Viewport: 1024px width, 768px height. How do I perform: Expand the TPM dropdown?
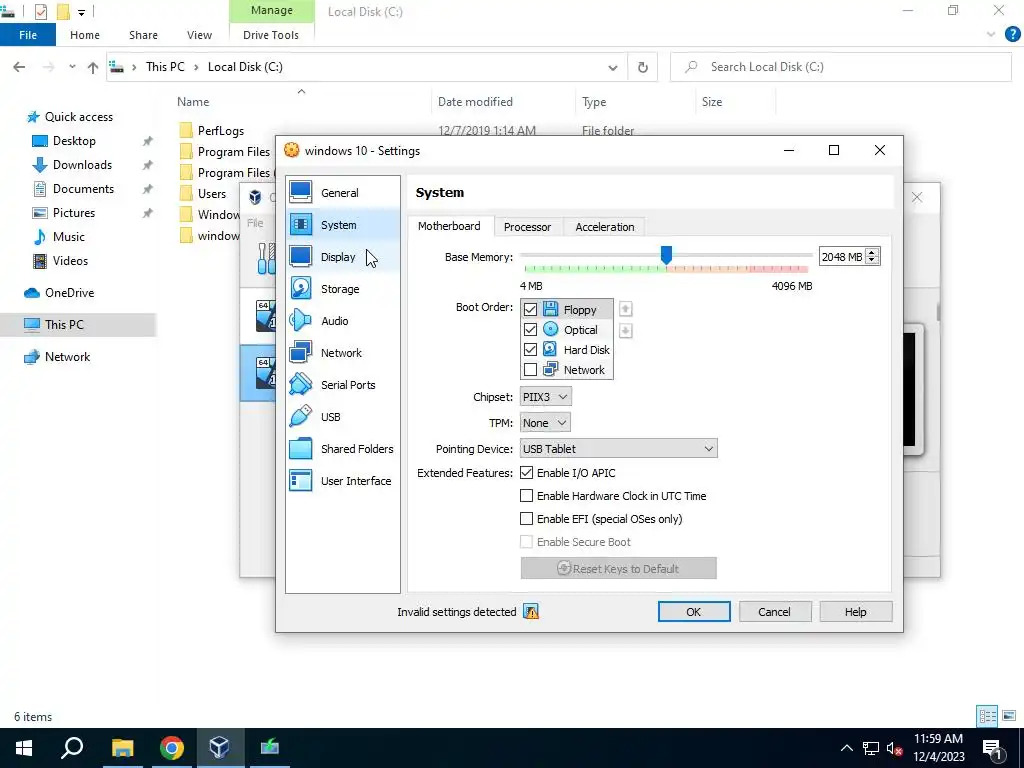coord(545,423)
